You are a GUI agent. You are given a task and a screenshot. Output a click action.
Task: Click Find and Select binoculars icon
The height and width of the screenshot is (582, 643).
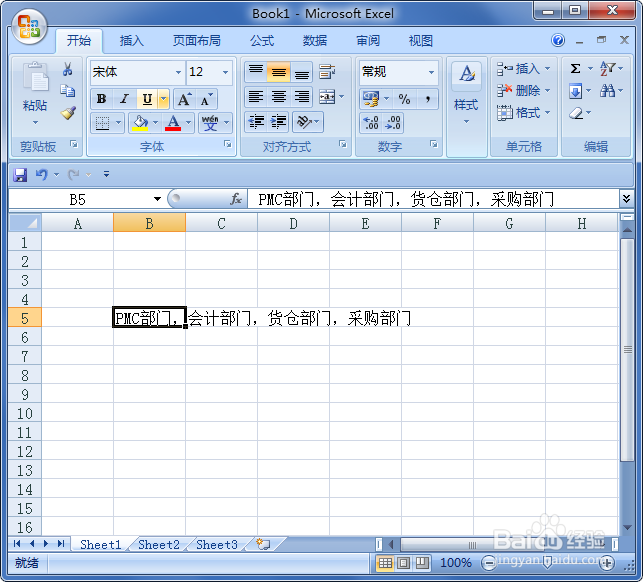pyautogui.click(x=607, y=91)
